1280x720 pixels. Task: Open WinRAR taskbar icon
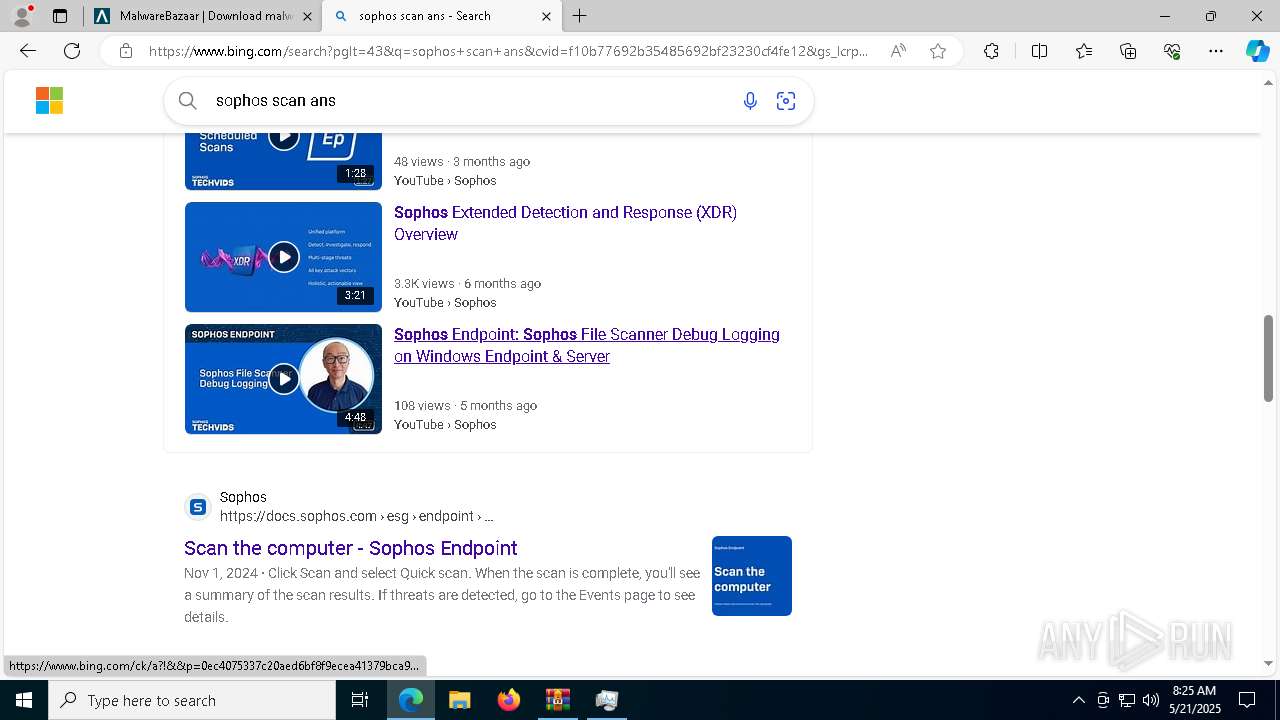557,700
